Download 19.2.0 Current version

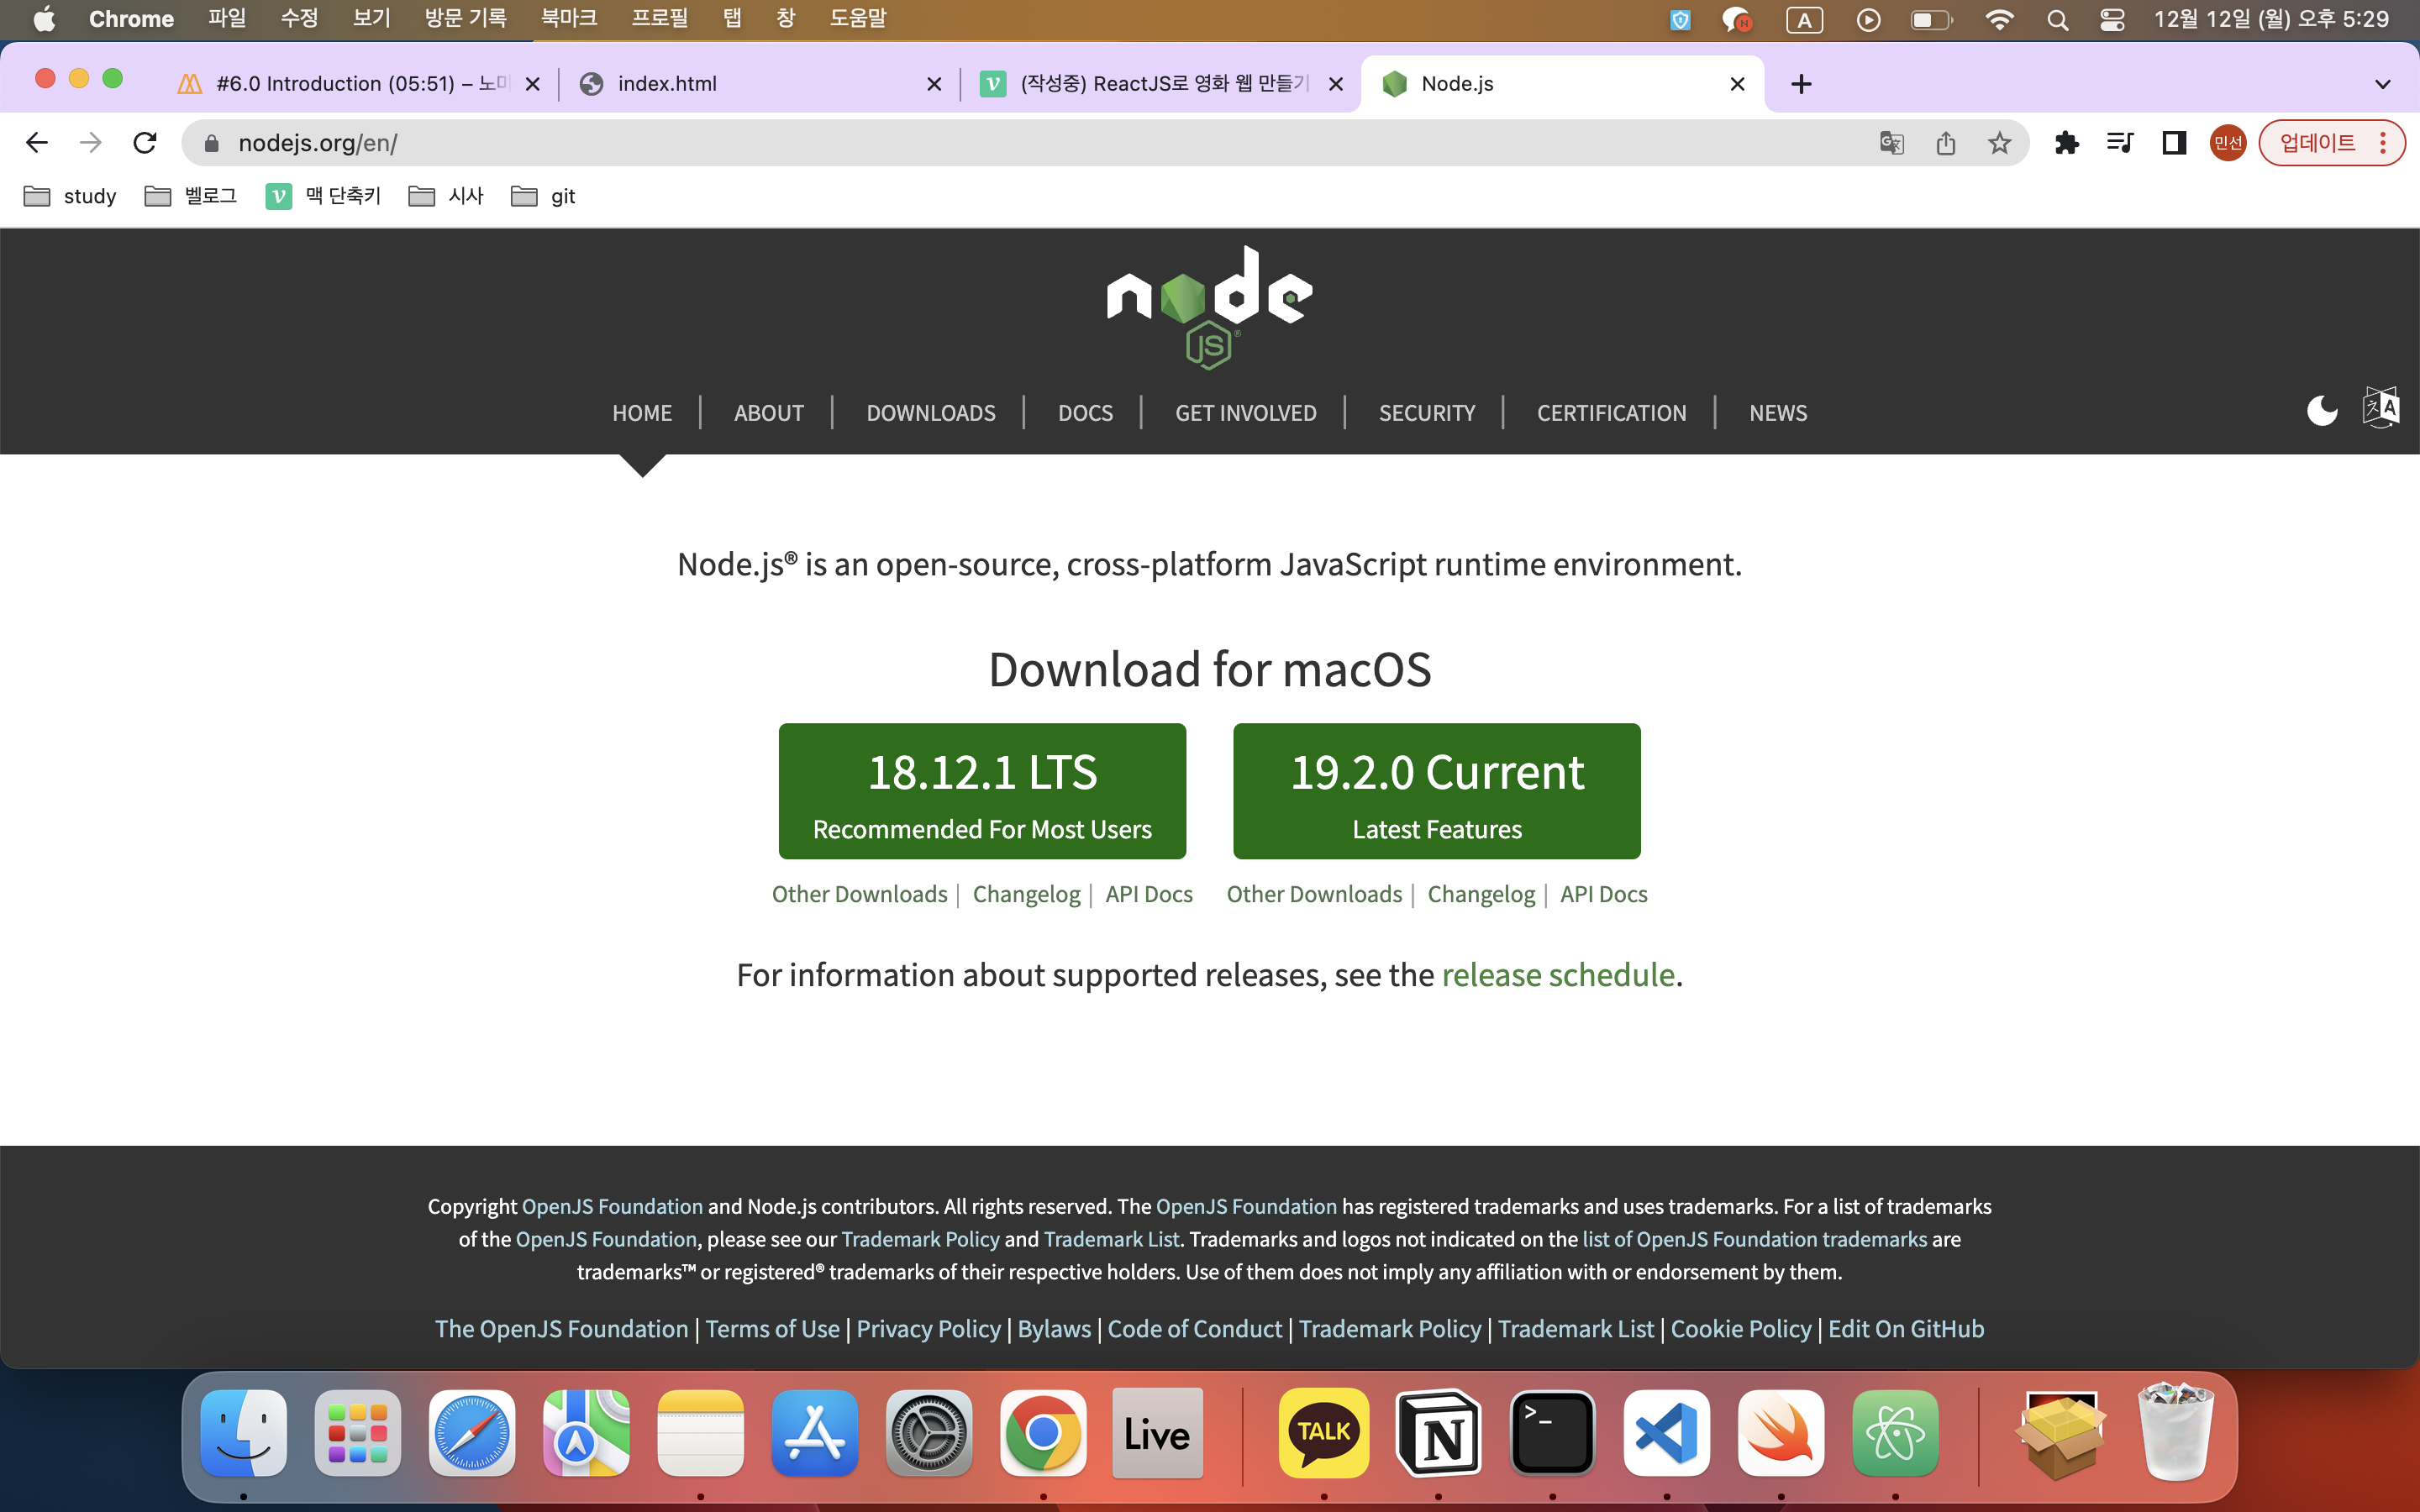pos(1437,791)
